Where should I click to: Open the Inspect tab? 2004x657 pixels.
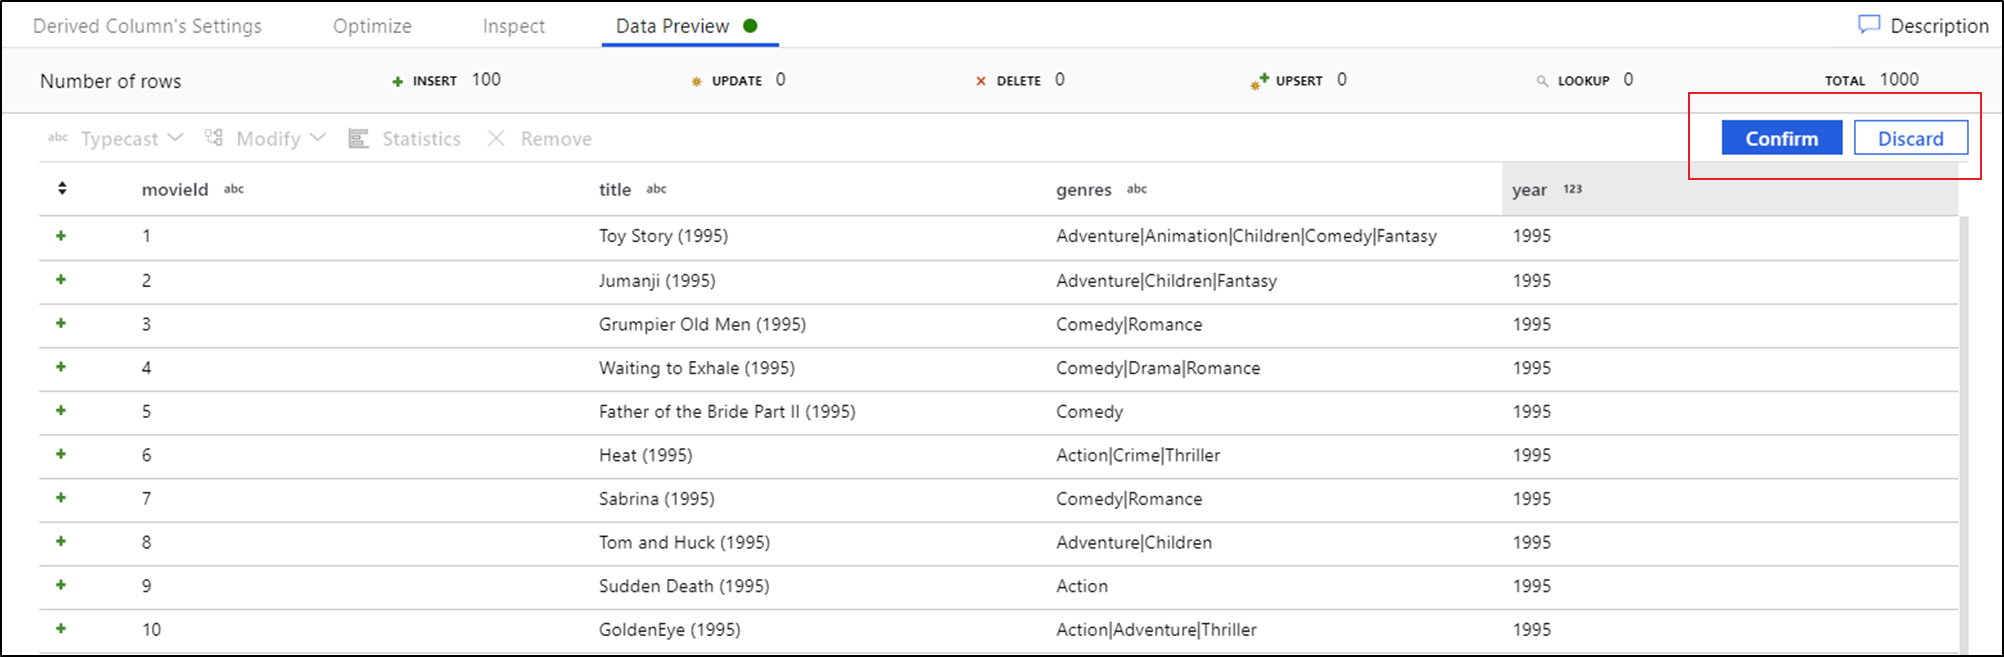[513, 26]
